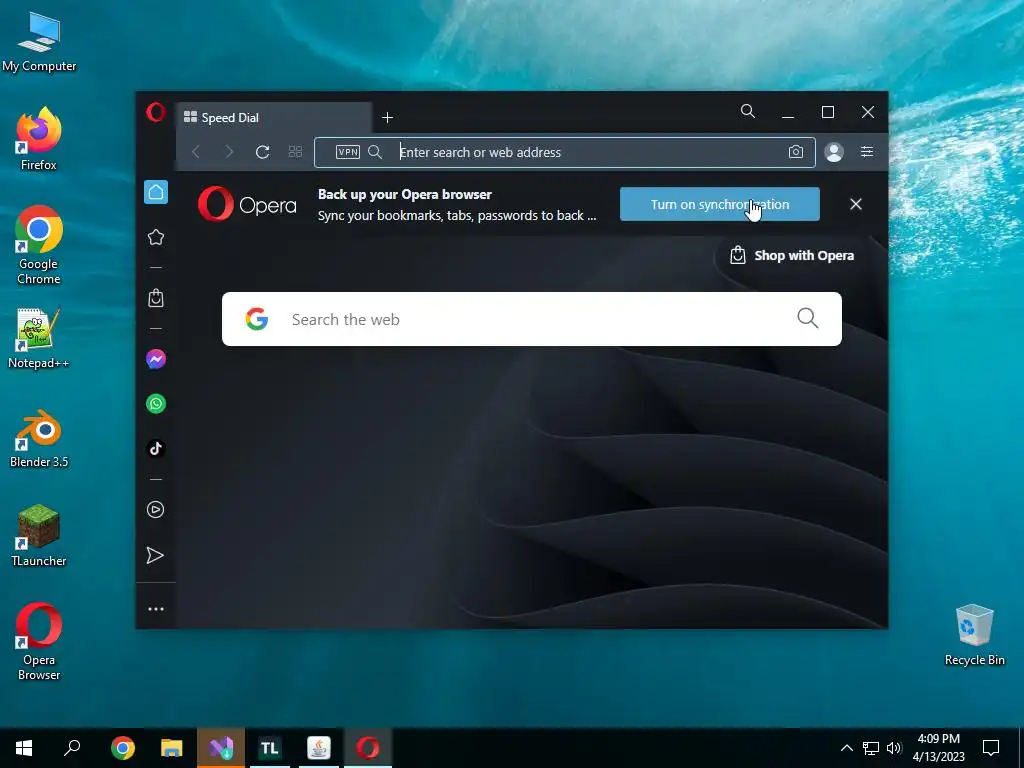Select the TLauncher desktop shortcut

point(39,536)
